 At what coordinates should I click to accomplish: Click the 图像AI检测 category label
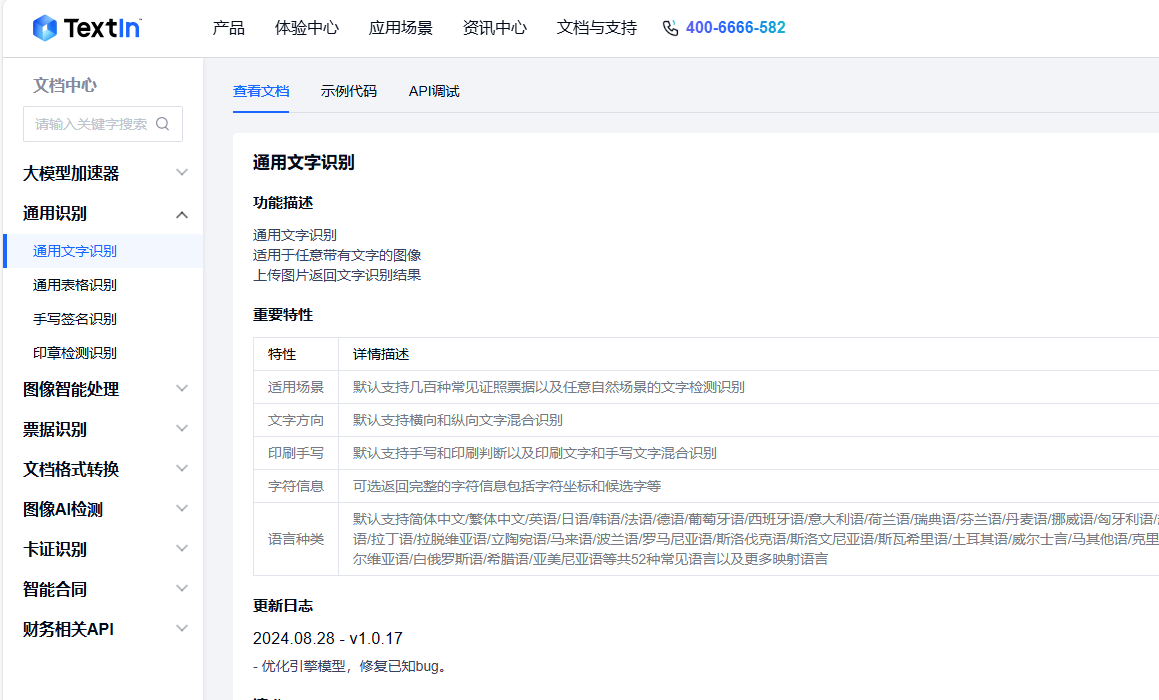[63, 509]
